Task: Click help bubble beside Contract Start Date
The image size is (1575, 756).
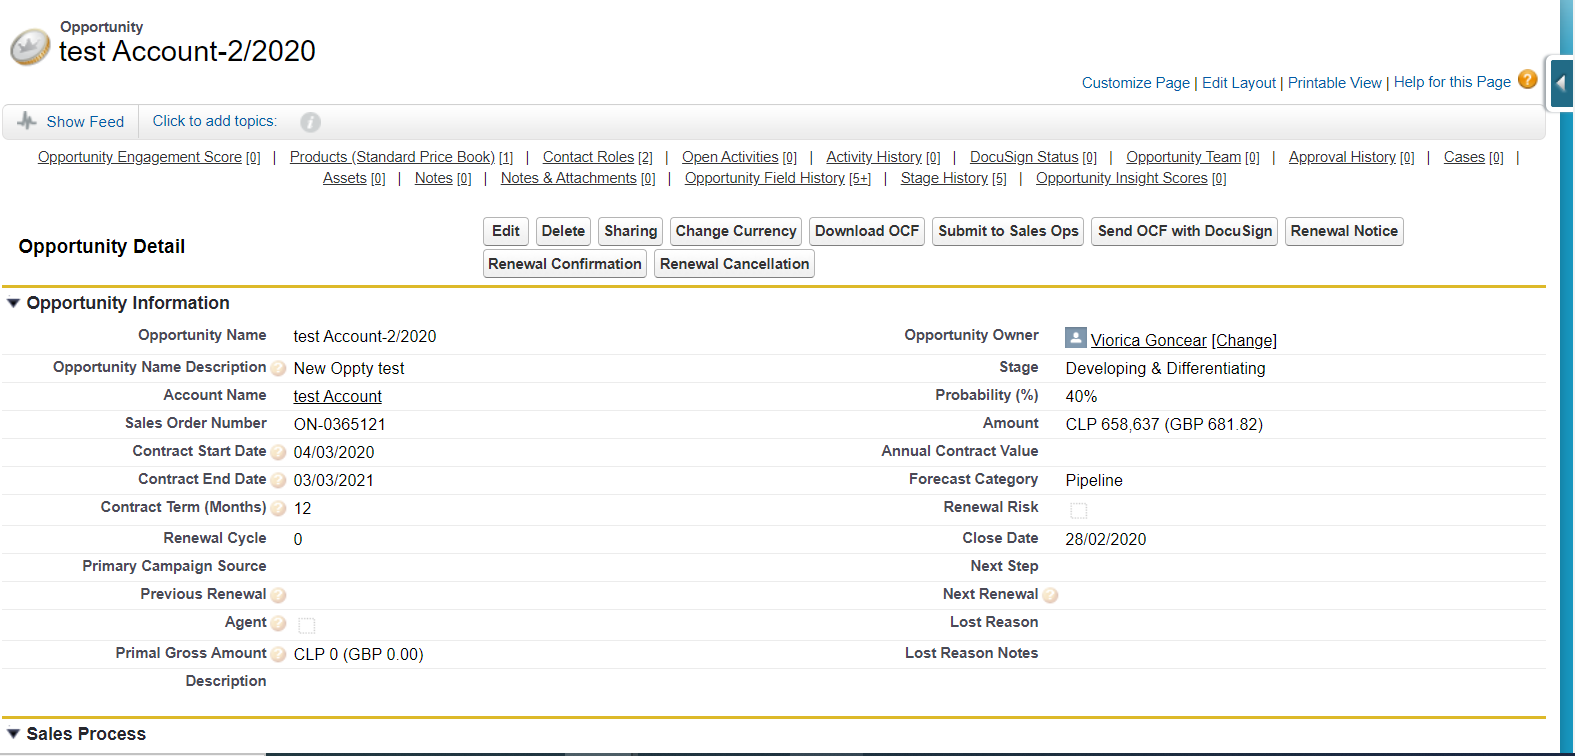Action: click(279, 453)
